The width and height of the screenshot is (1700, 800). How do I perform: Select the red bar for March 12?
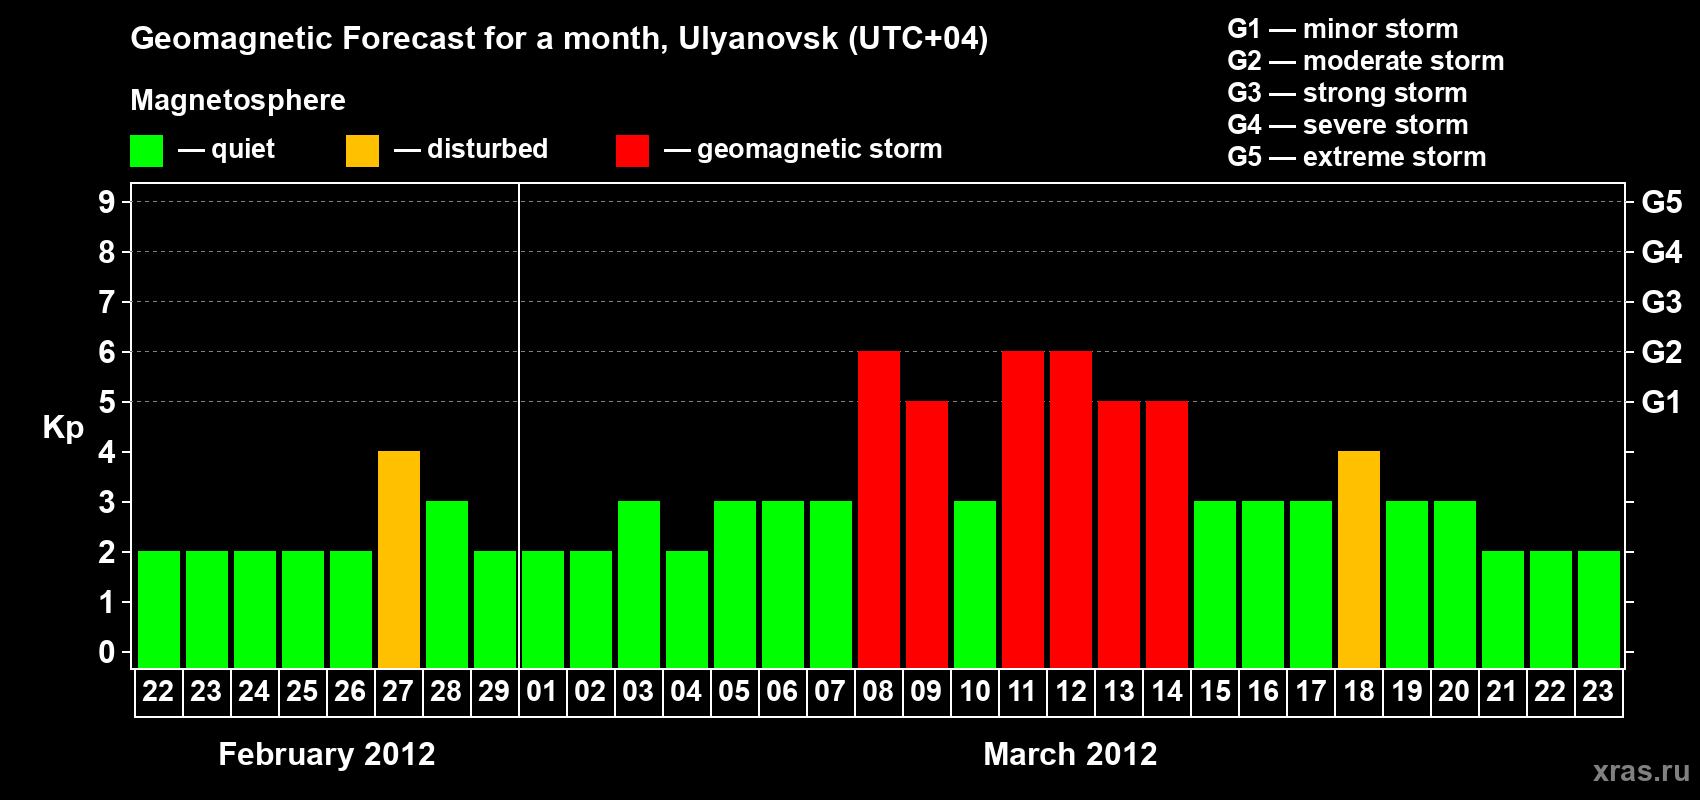click(1071, 509)
